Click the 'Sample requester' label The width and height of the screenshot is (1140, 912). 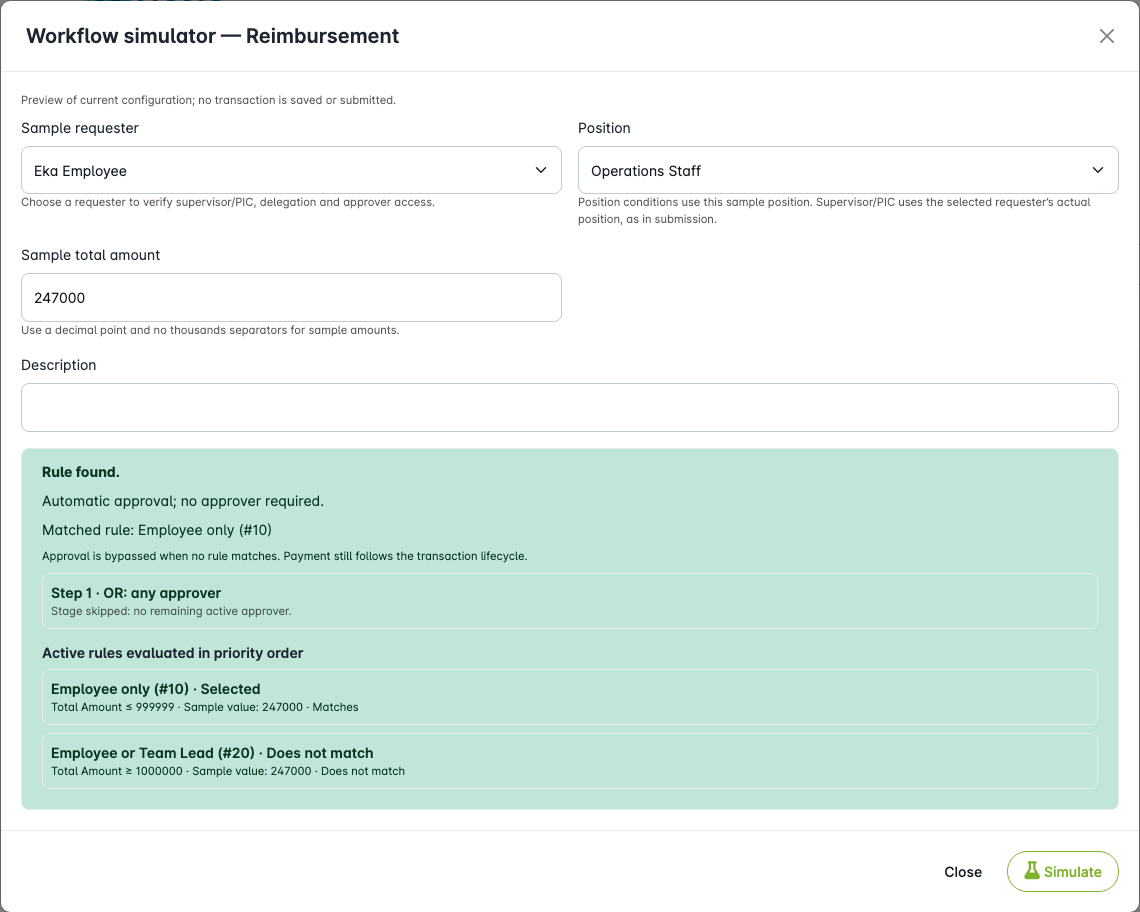coord(80,128)
